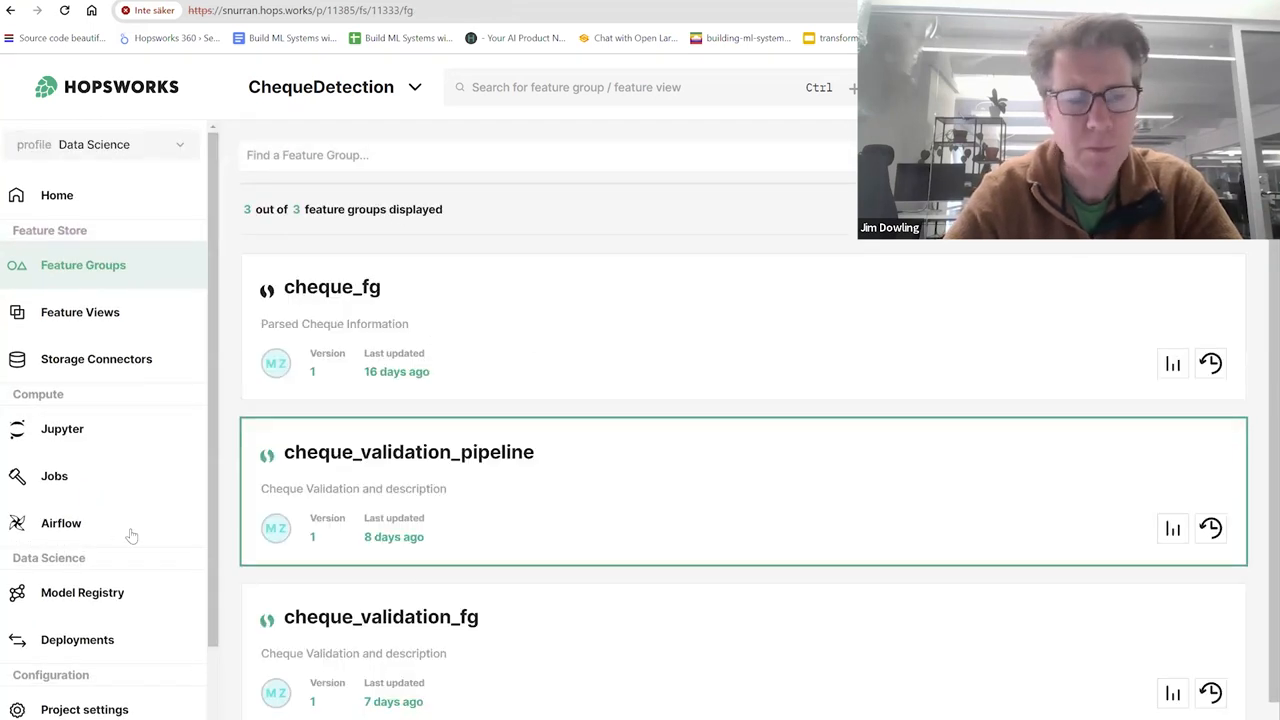This screenshot has height=720, width=1280.
Task: Open statistics icon for cheque_fg
Action: click(1172, 364)
